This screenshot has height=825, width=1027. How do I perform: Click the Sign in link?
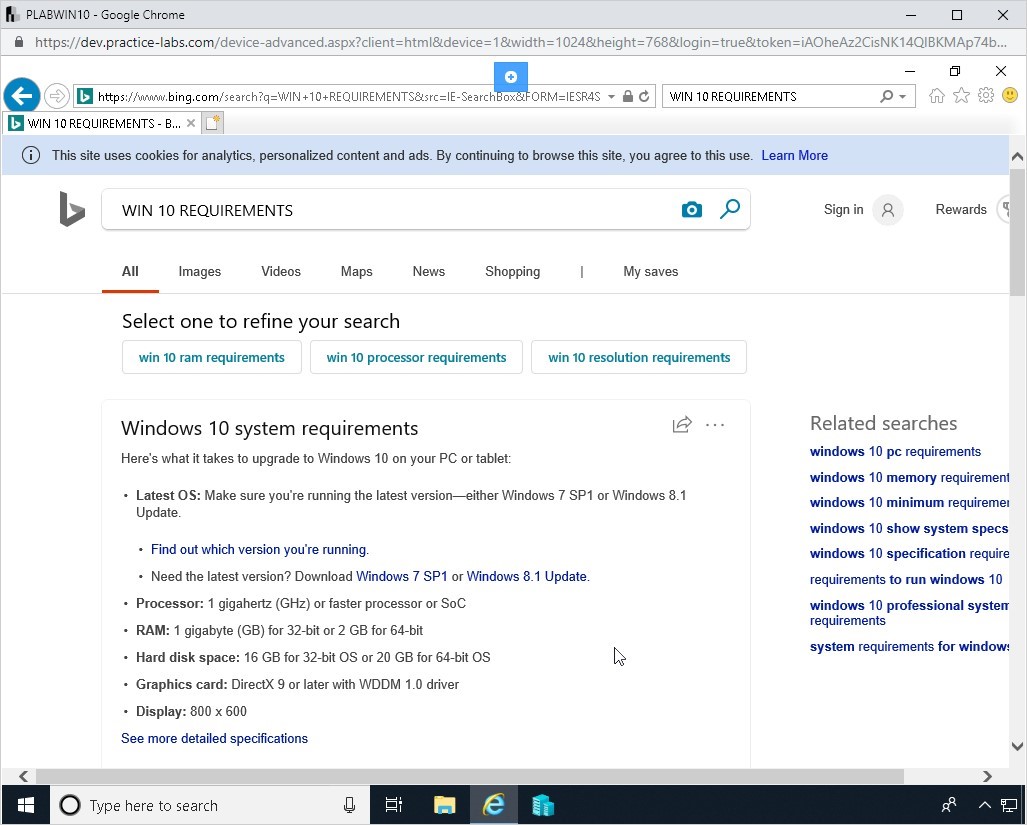pyautogui.click(x=844, y=210)
